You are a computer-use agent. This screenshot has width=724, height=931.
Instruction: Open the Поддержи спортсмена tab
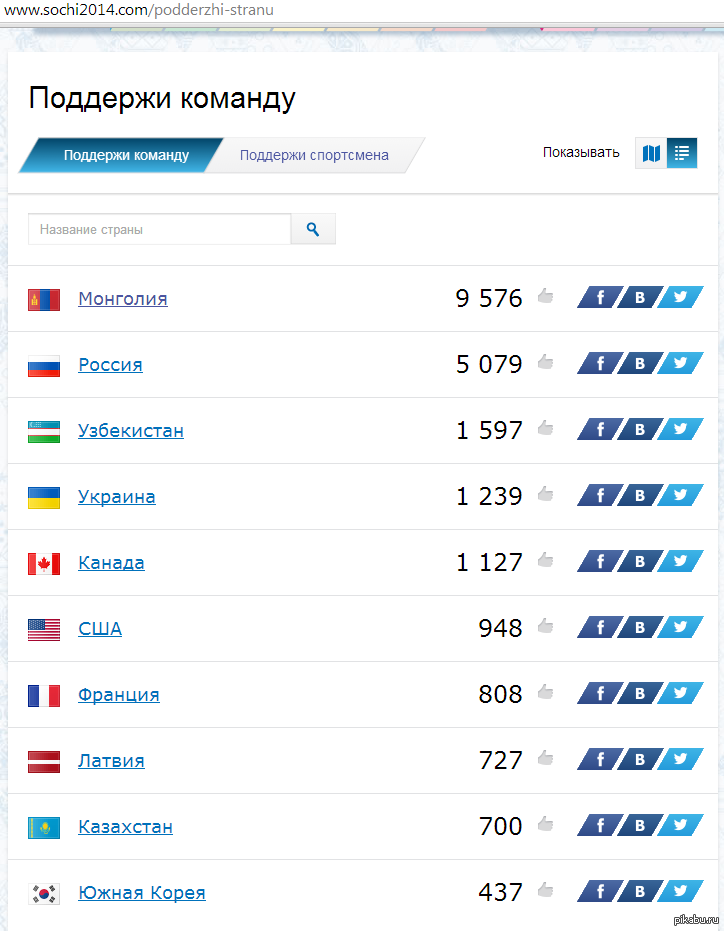tap(314, 155)
